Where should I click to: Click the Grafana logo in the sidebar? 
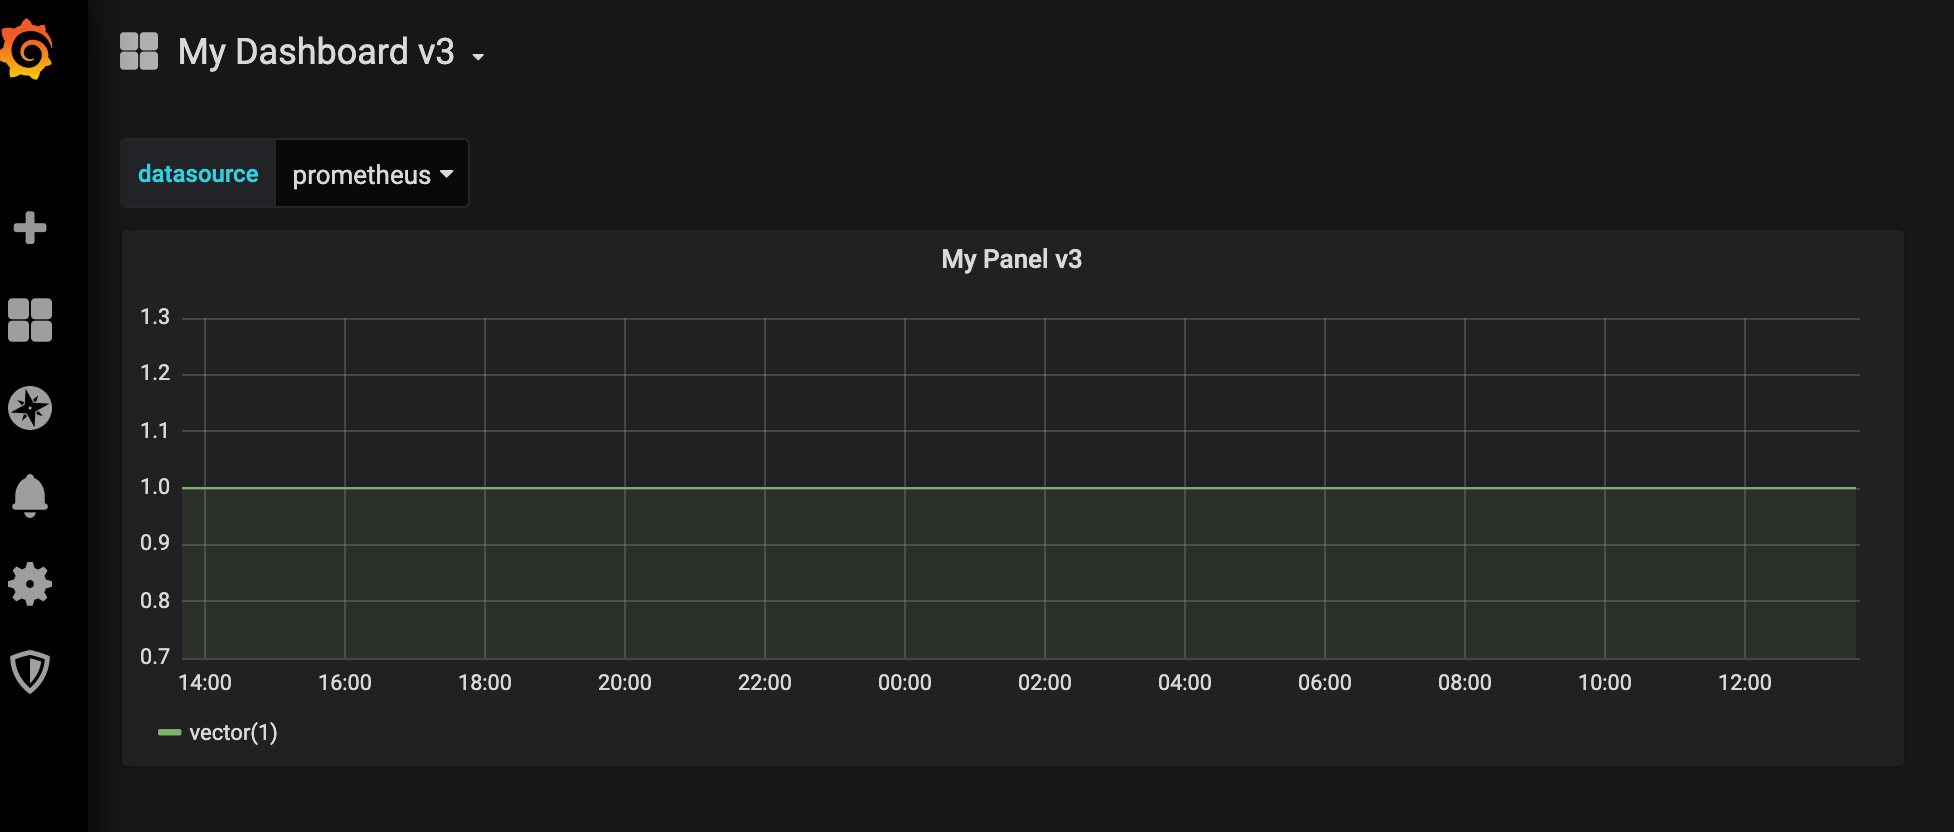tap(28, 50)
